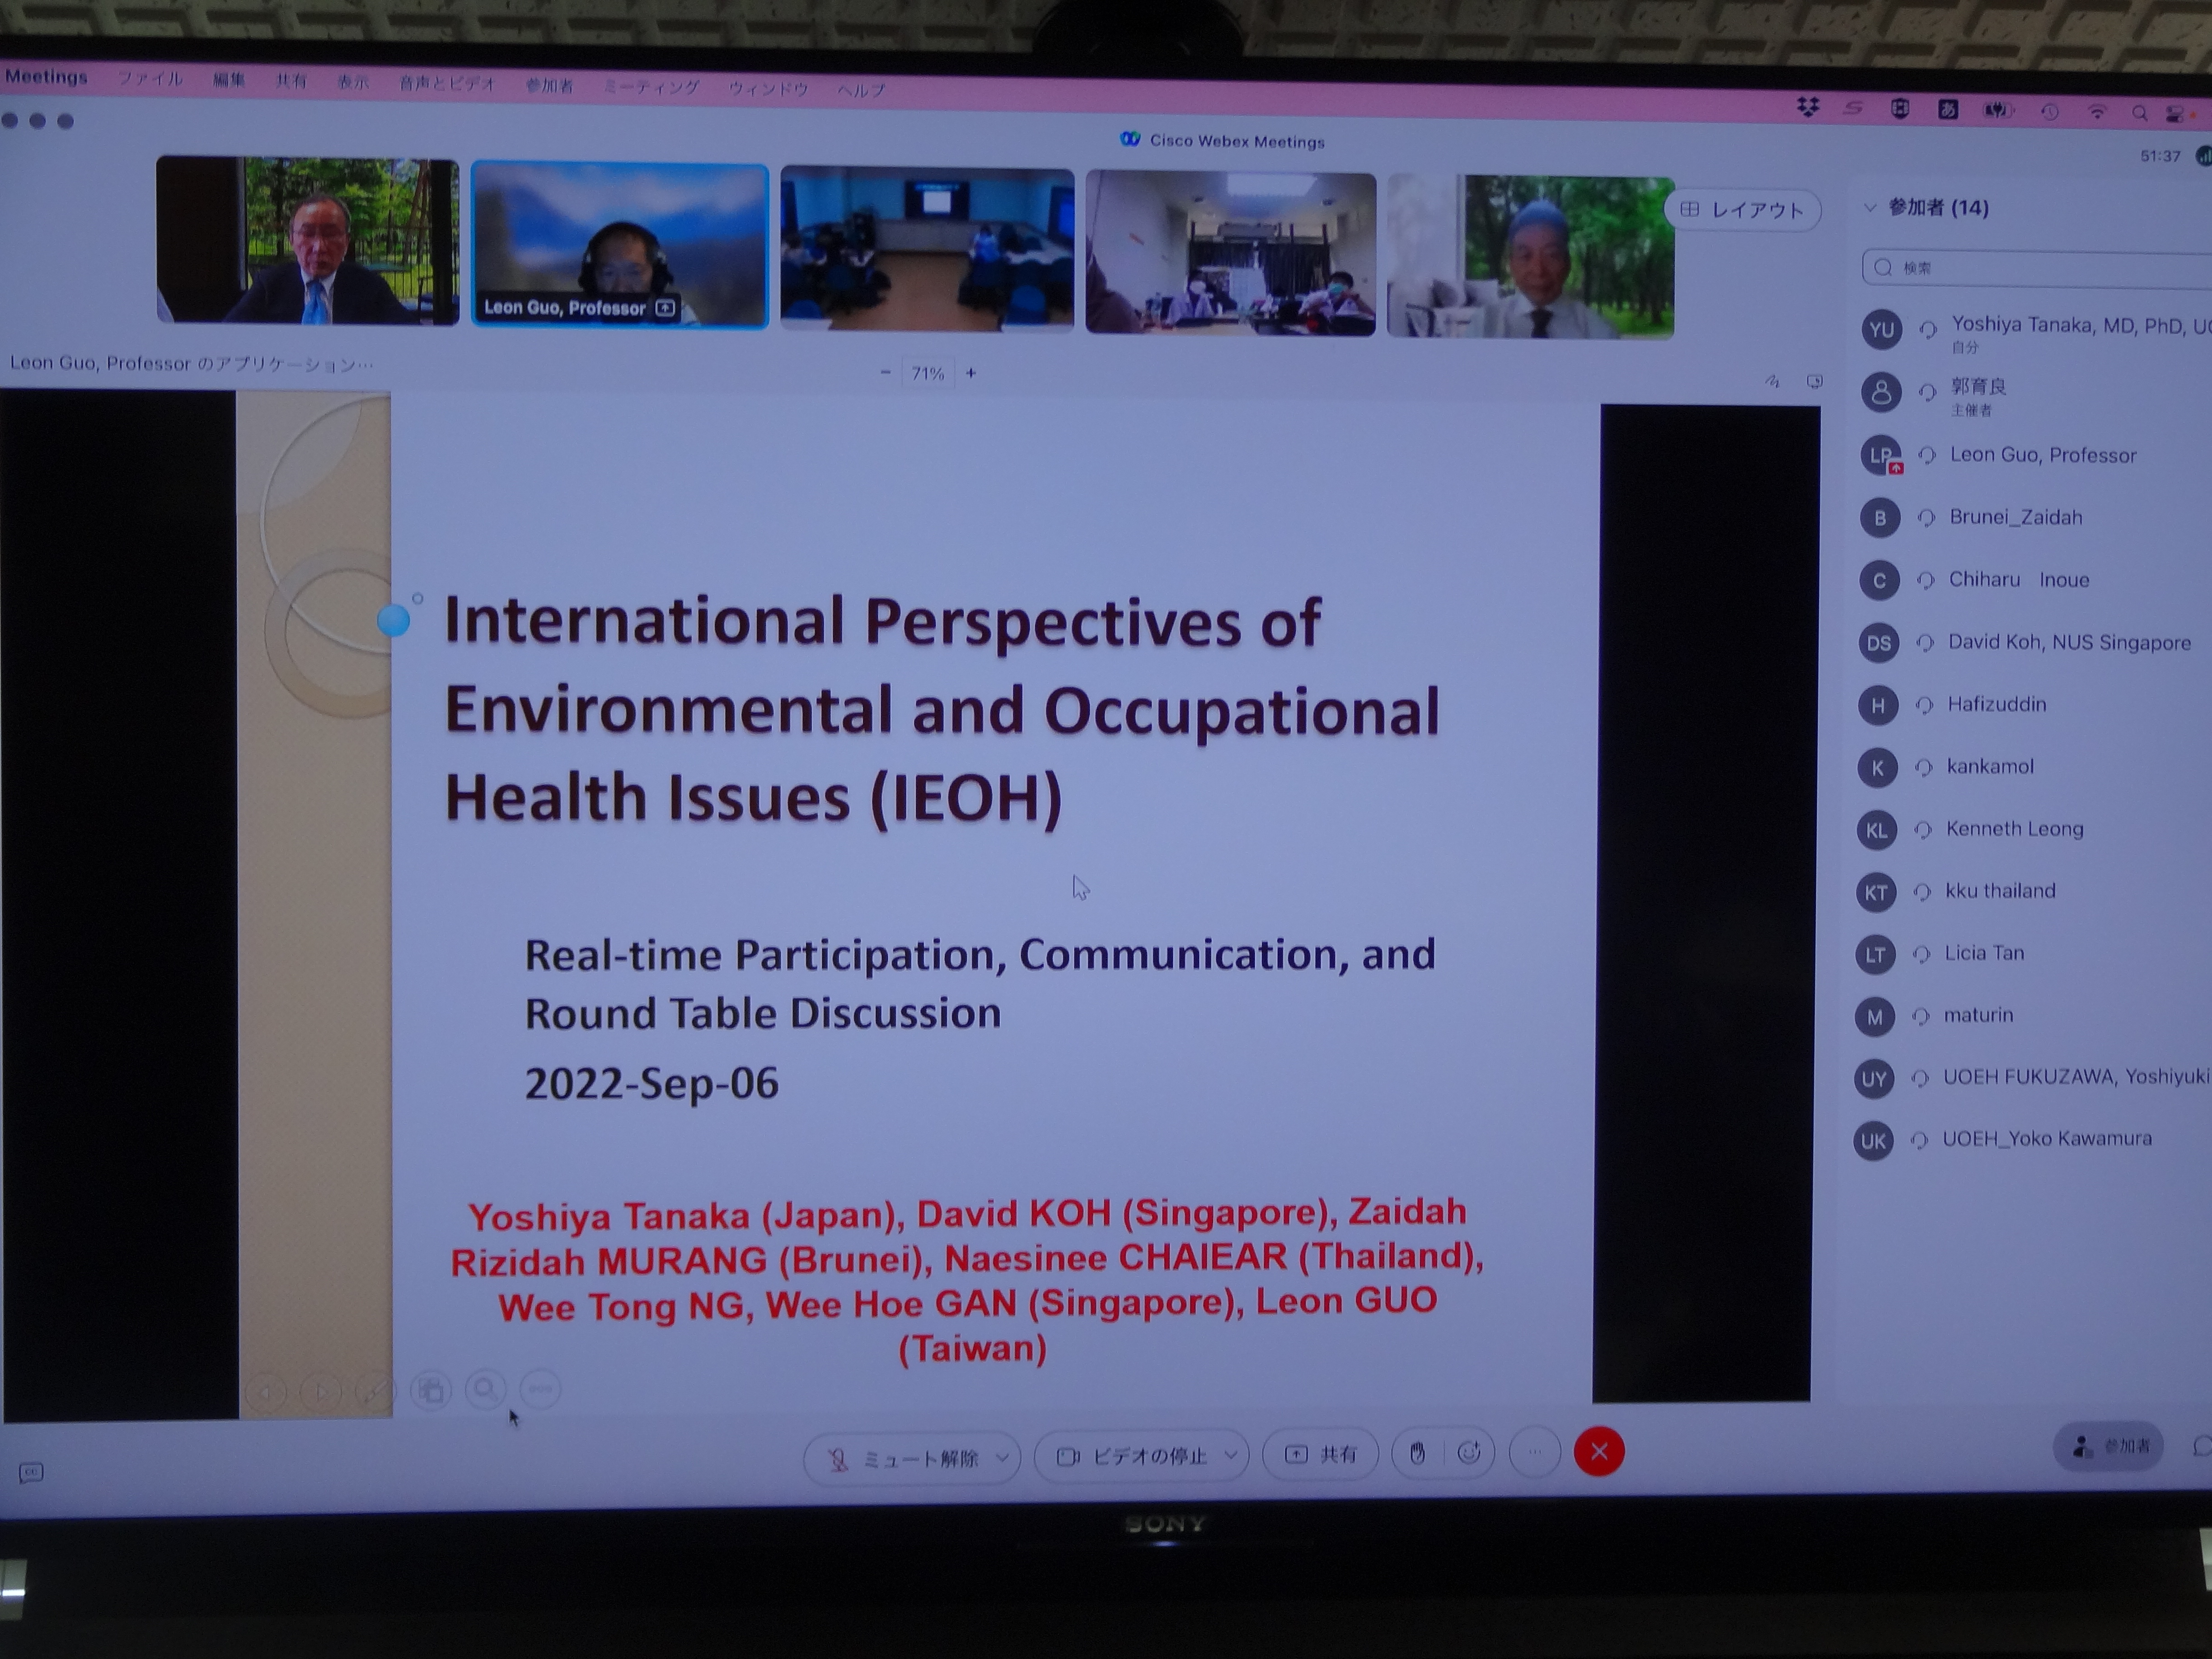Click the UK avatar for UOEH_Yoko Kawamura
Viewport: 2212px width, 1659px height.
tap(1873, 1141)
